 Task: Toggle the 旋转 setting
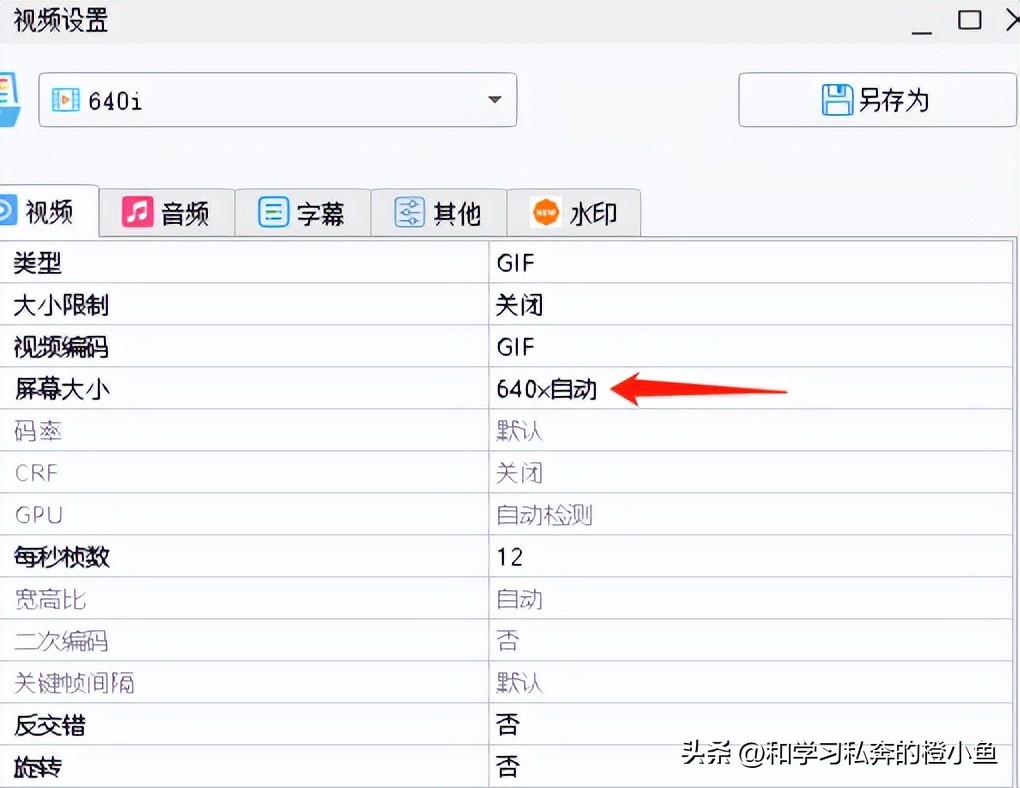point(508,766)
